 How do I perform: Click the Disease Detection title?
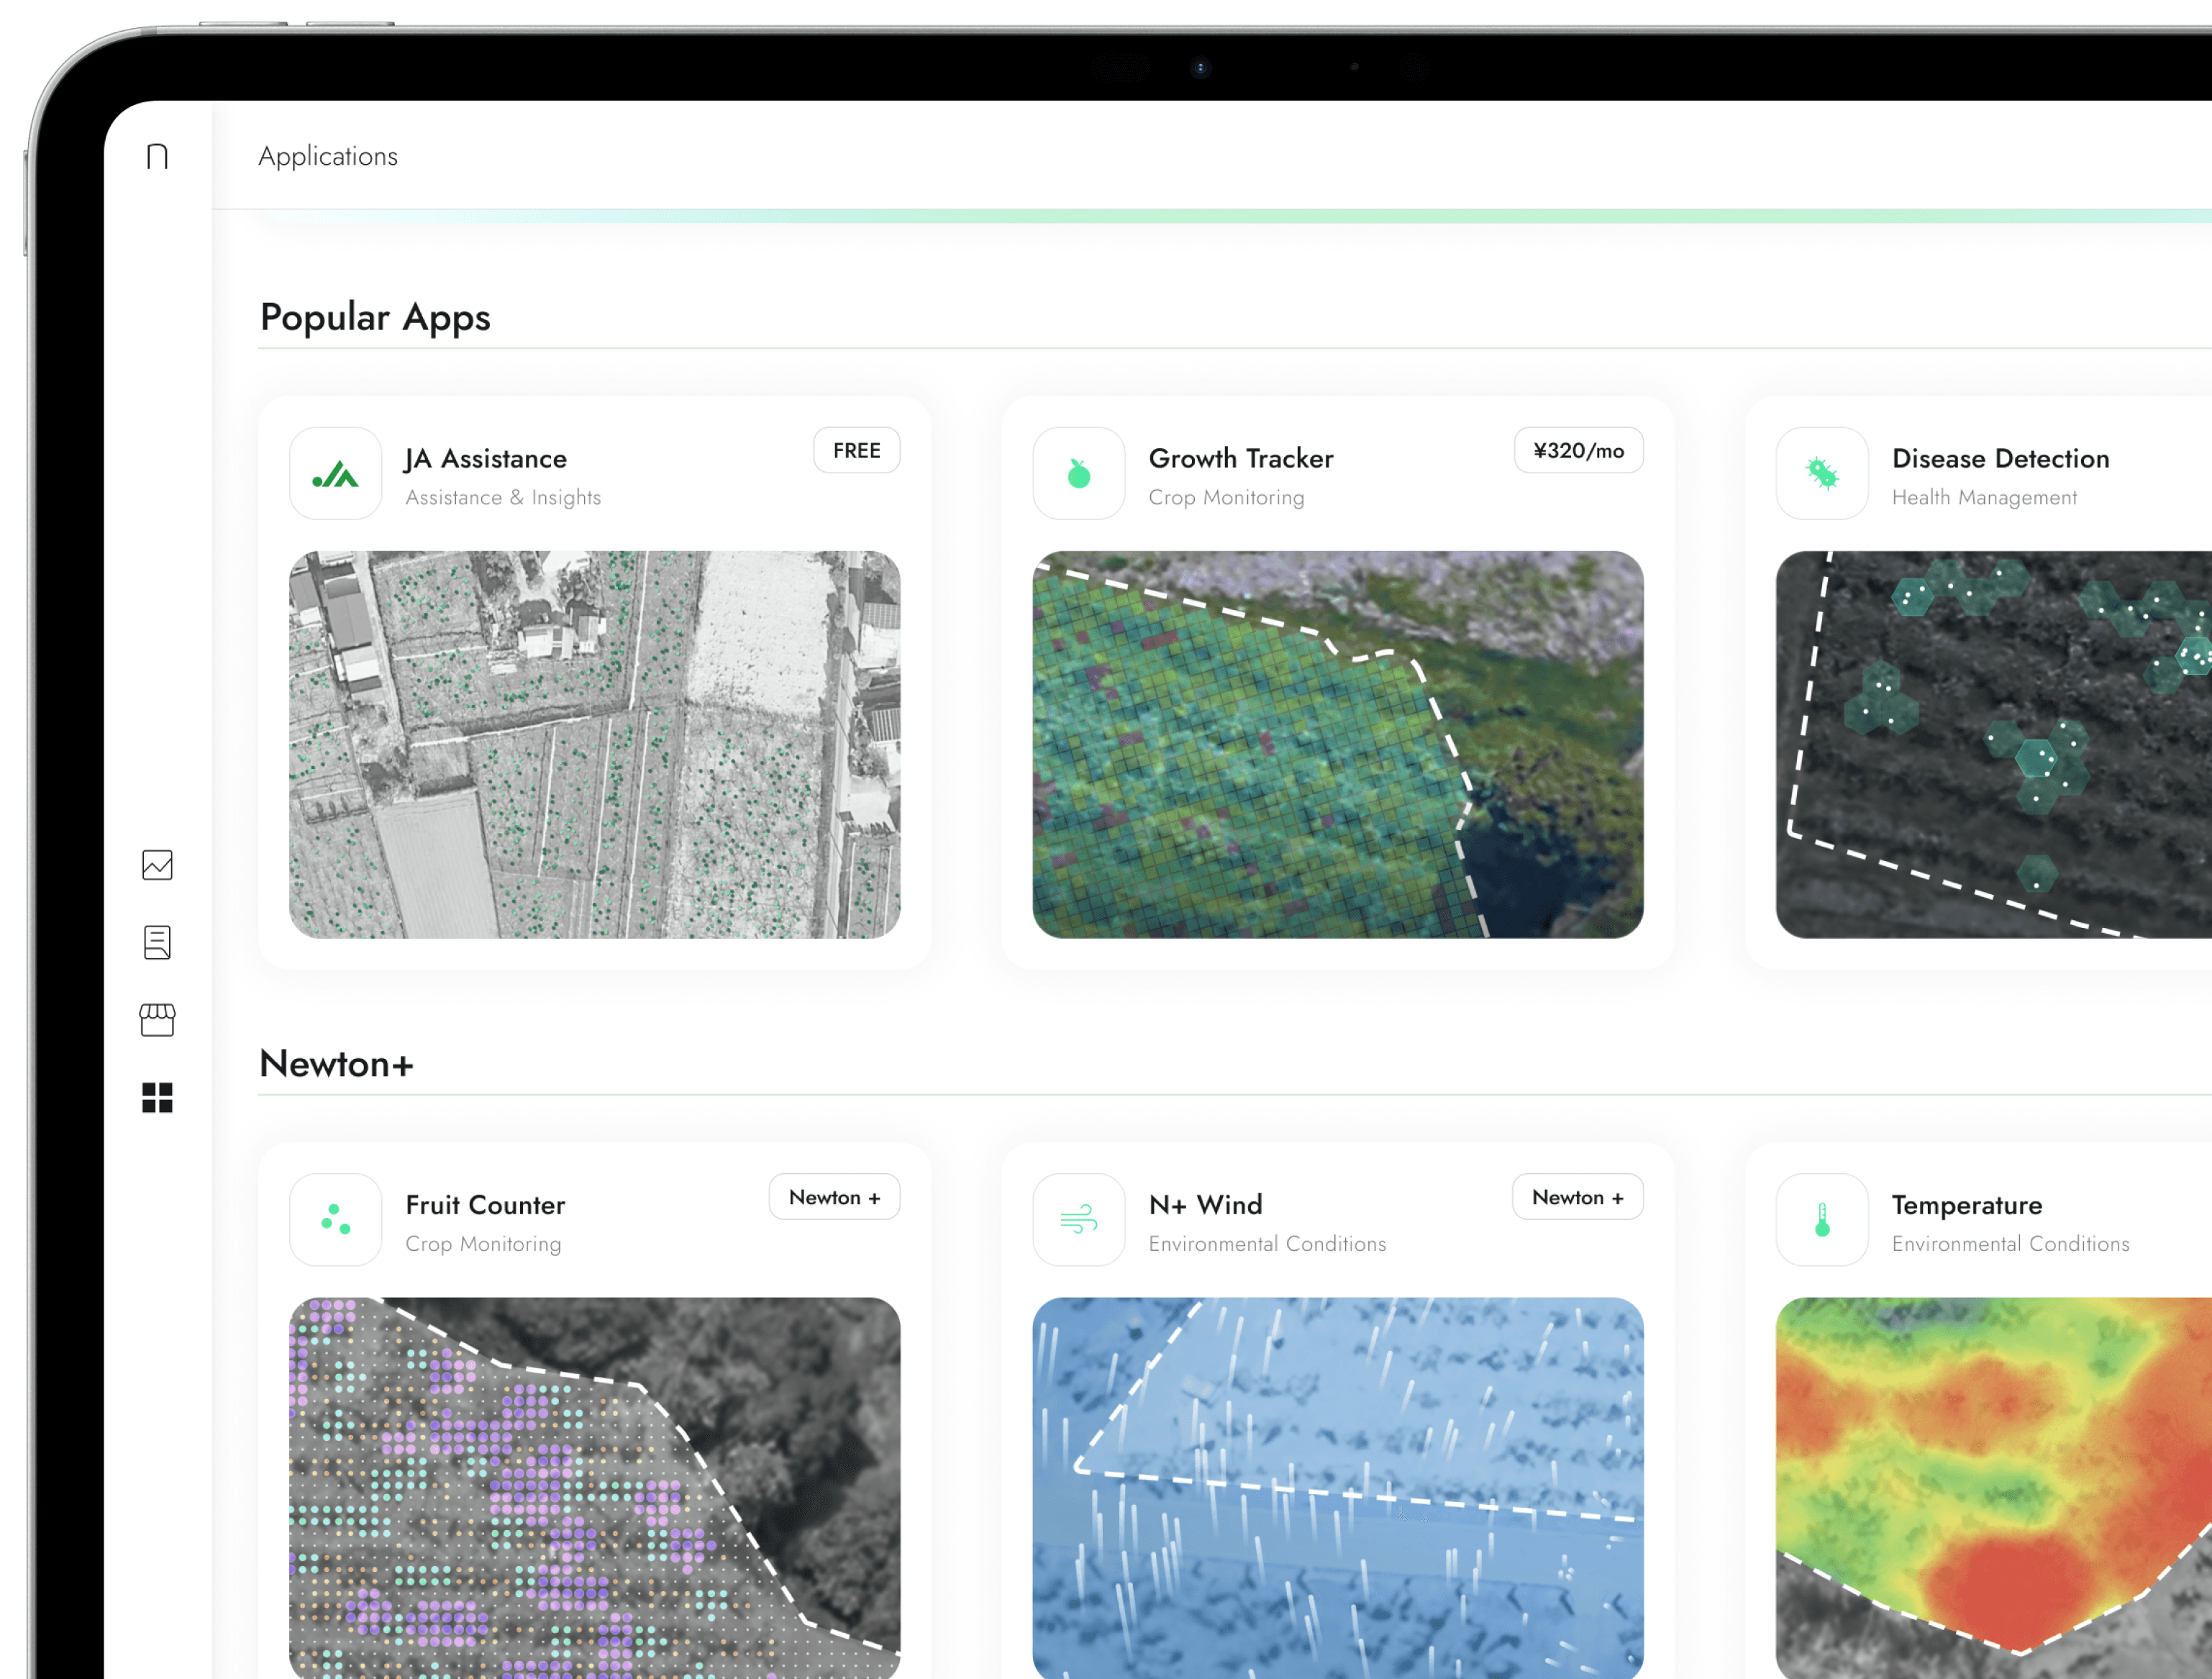2001,459
